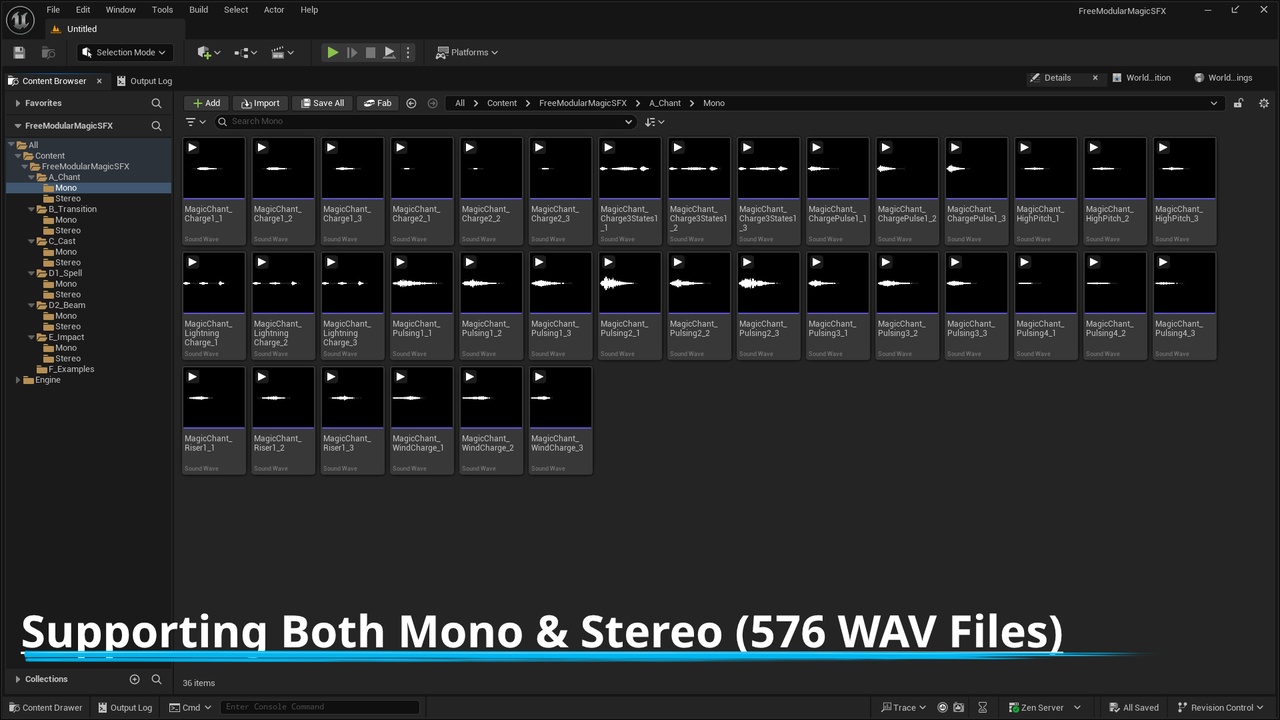Expand the Engine folder in tree
This screenshot has width=1280, height=720.
pos(18,380)
